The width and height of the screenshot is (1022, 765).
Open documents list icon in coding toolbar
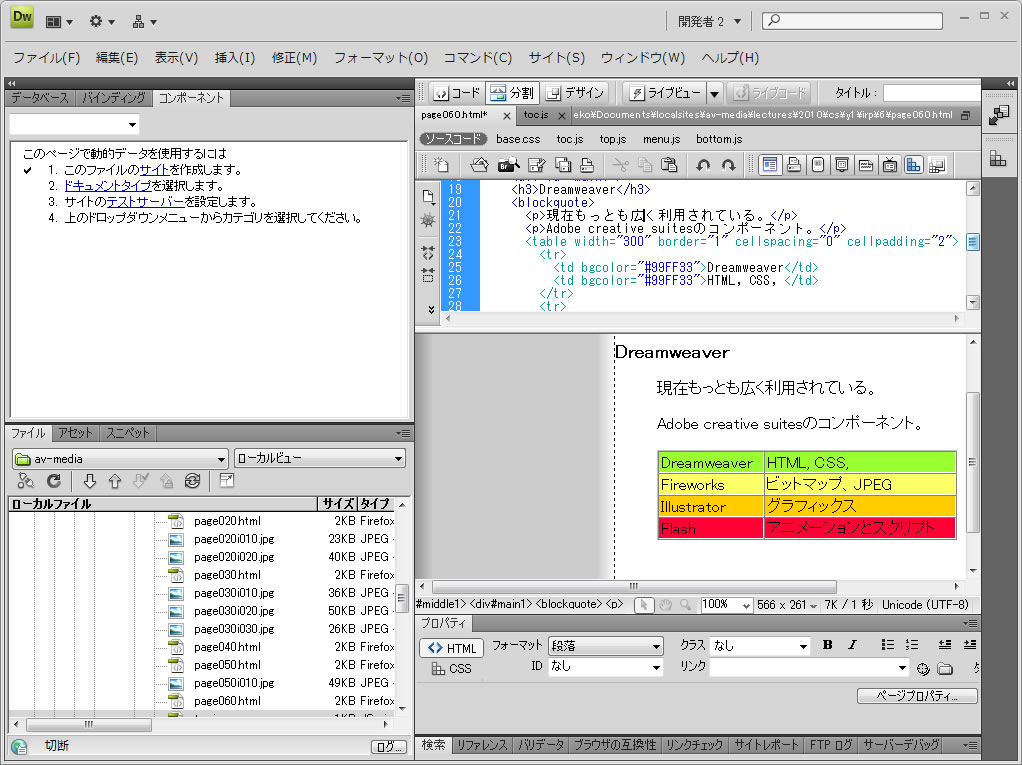428,196
